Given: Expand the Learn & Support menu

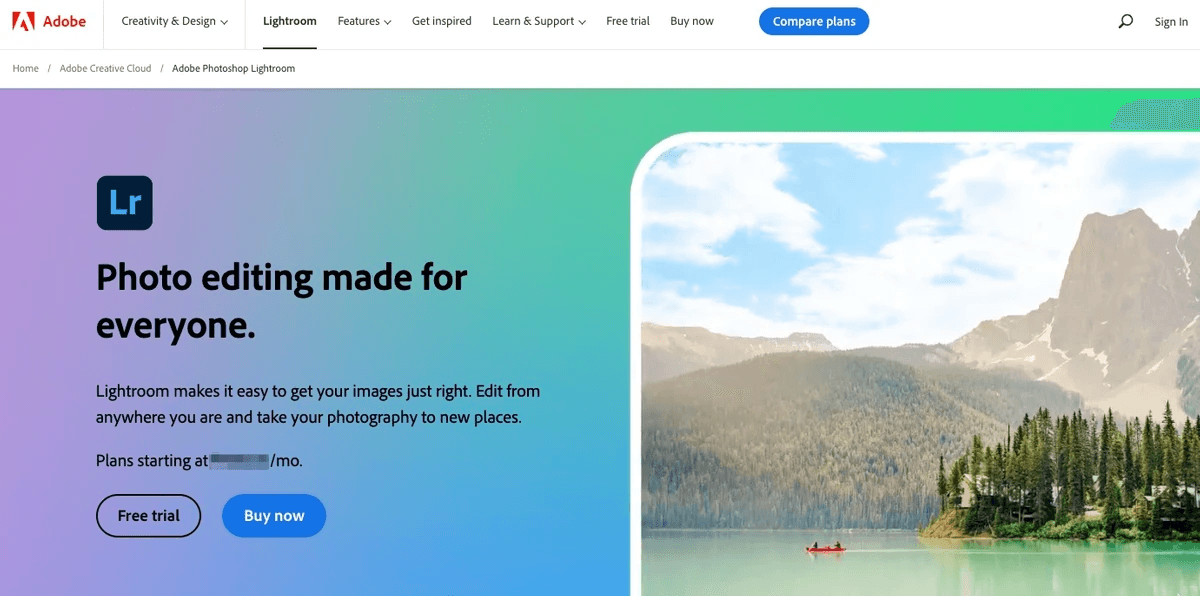Looking at the screenshot, I should pos(539,21).
